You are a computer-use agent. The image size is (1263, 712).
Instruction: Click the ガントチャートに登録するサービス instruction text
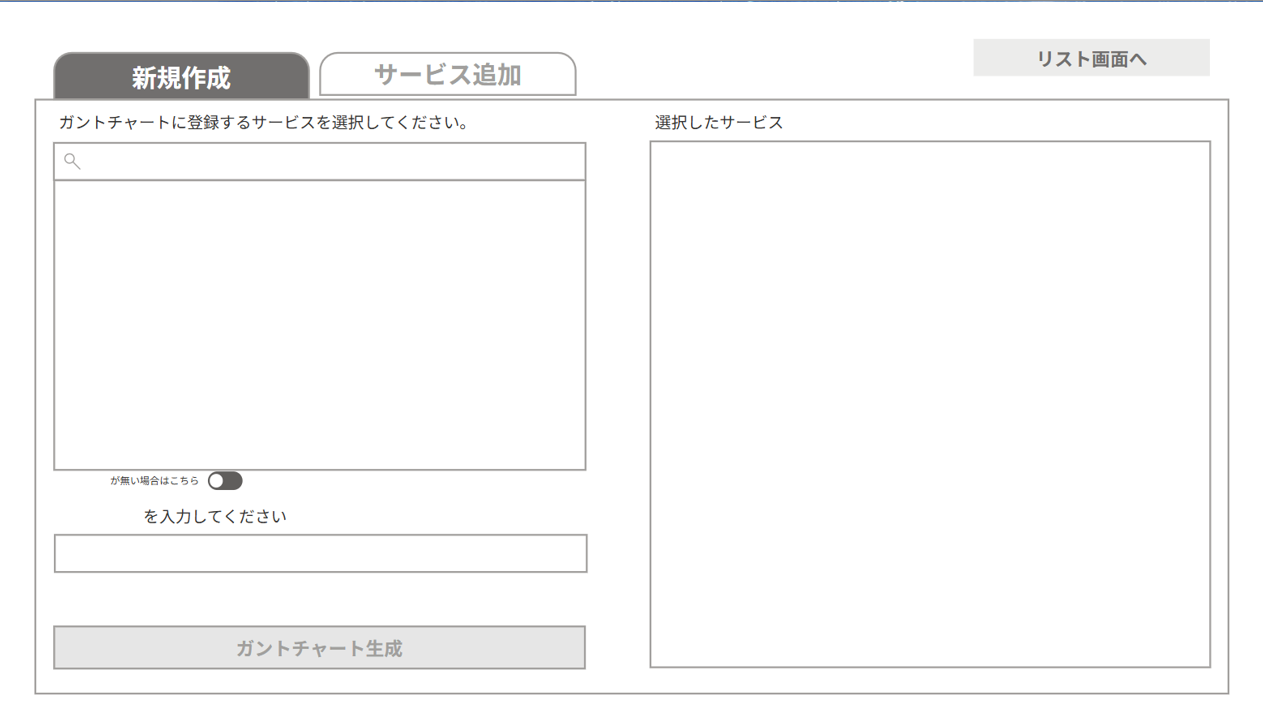tap(264, 123)
